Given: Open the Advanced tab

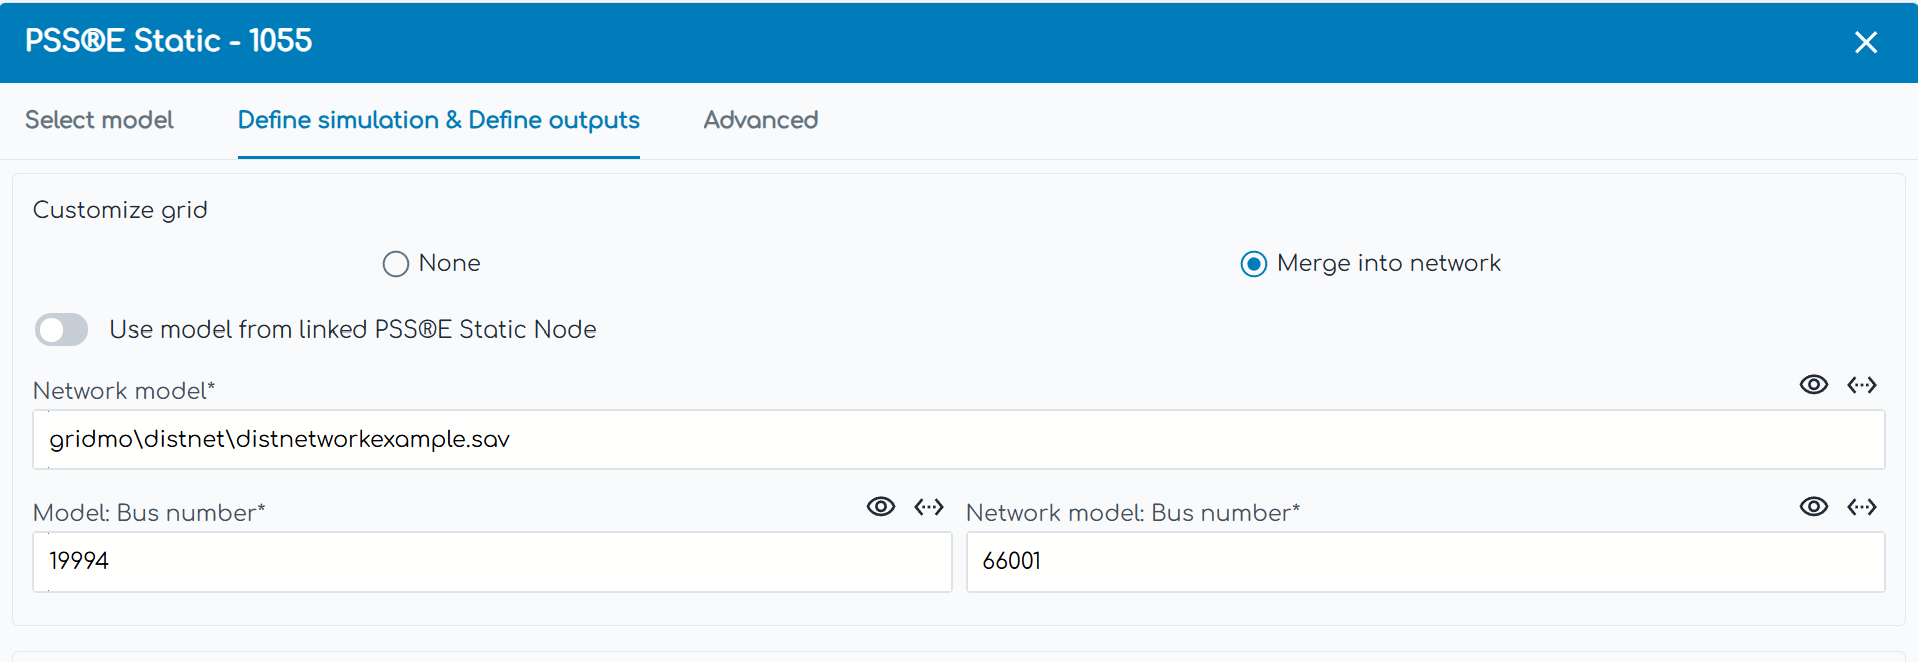Looking at the screenshot, I should coord(760,120).
